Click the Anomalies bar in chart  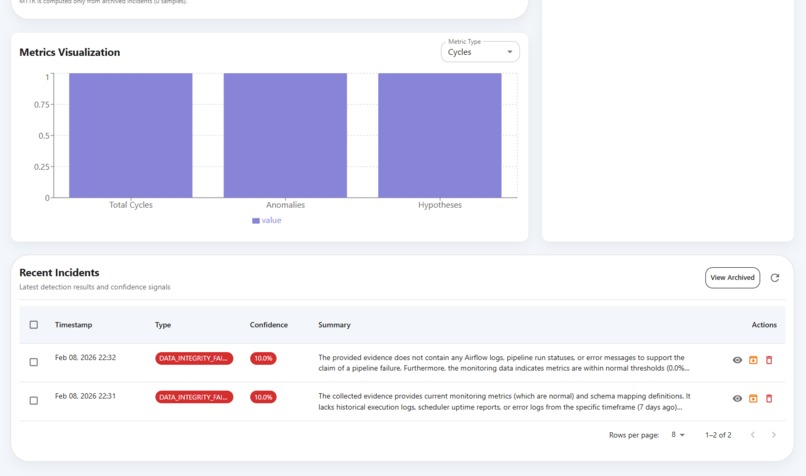point(285,135)
